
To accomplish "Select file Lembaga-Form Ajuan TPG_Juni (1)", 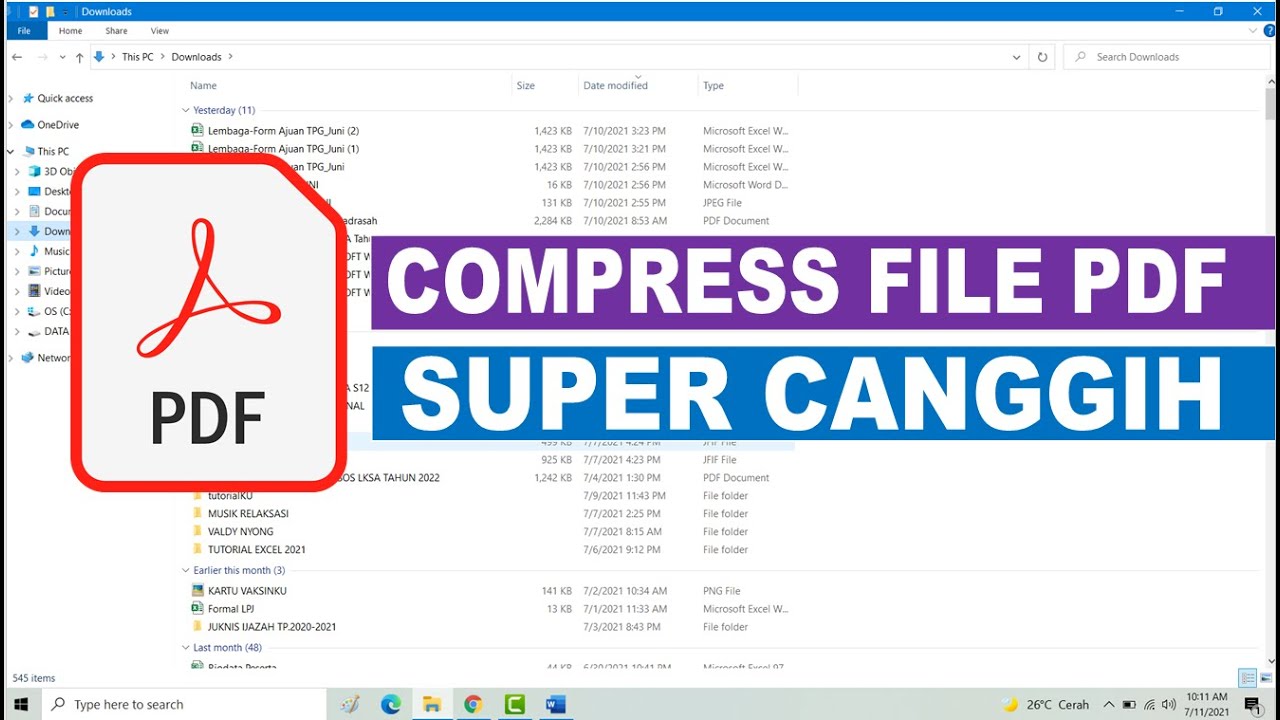I will pyautogui.click(x=283, y=149).
